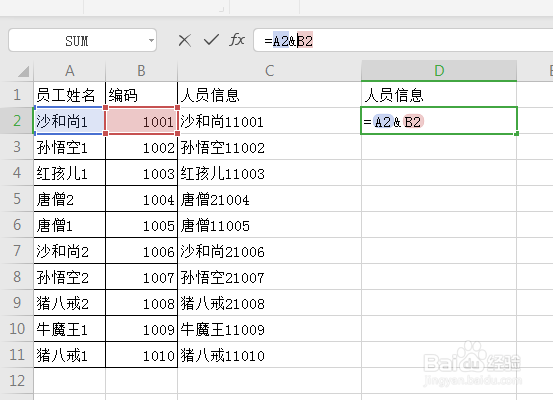Screen dimensions: 553x400
Task: Click cell C1 人员信息
Action: tap(269, 95)
